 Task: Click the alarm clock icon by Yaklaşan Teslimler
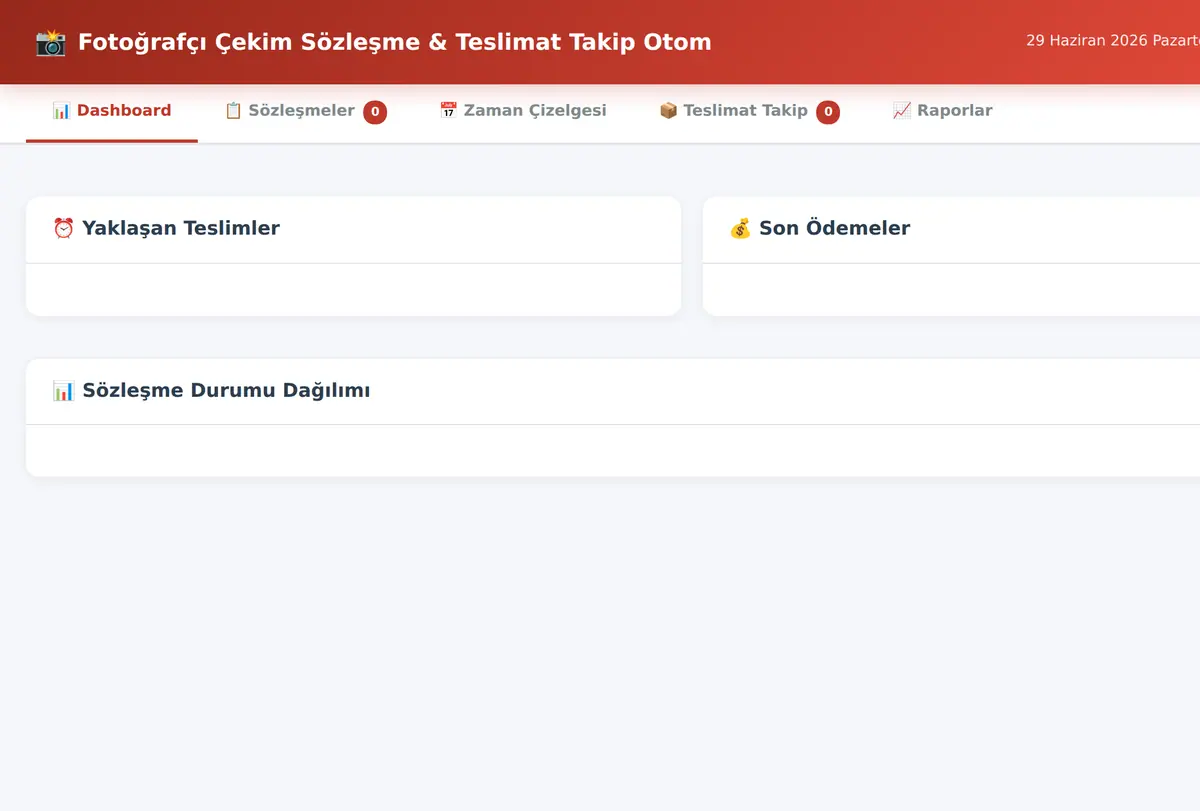click(64, 228)
